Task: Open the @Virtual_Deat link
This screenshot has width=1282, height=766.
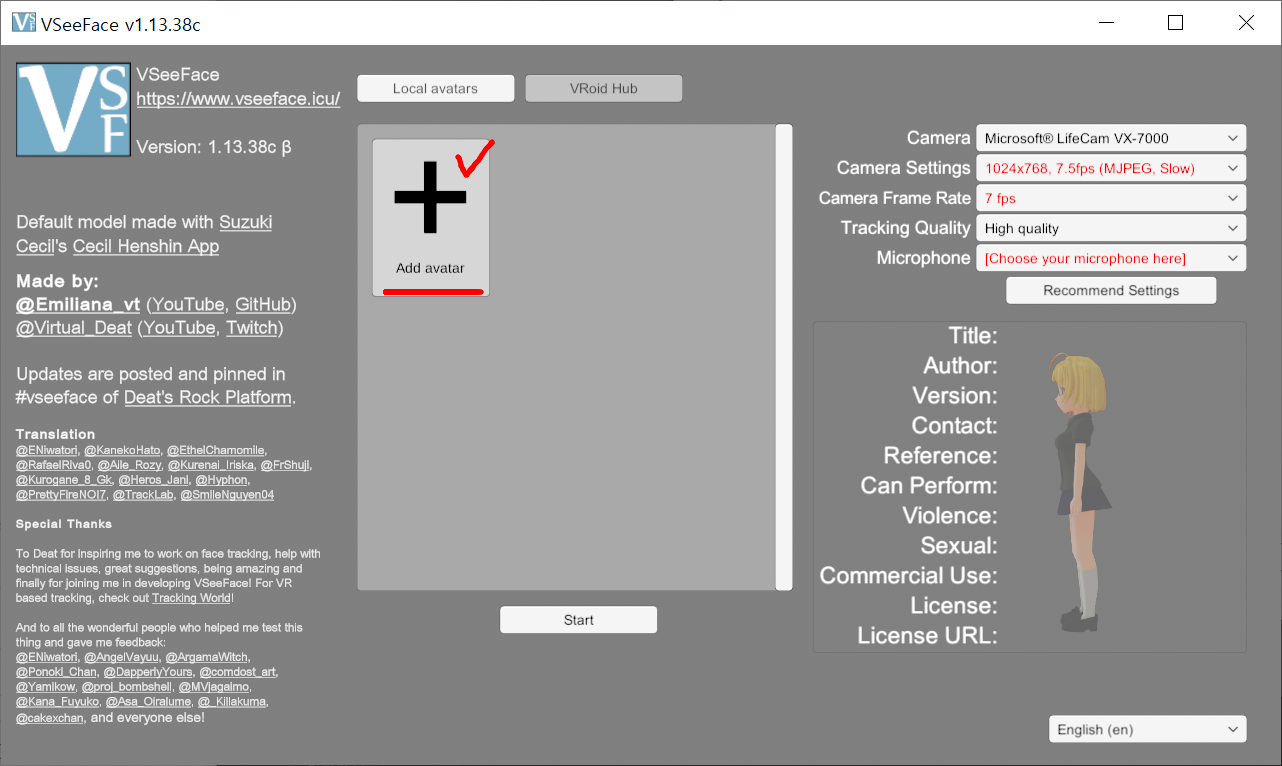Action: coord(74,328)
